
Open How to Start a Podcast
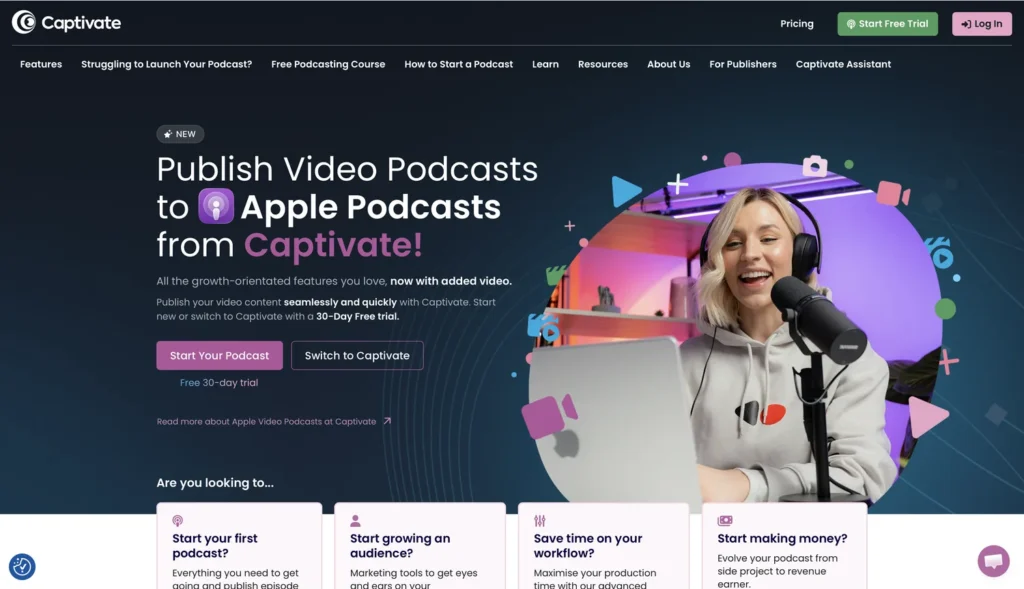[x=458, y=64]
